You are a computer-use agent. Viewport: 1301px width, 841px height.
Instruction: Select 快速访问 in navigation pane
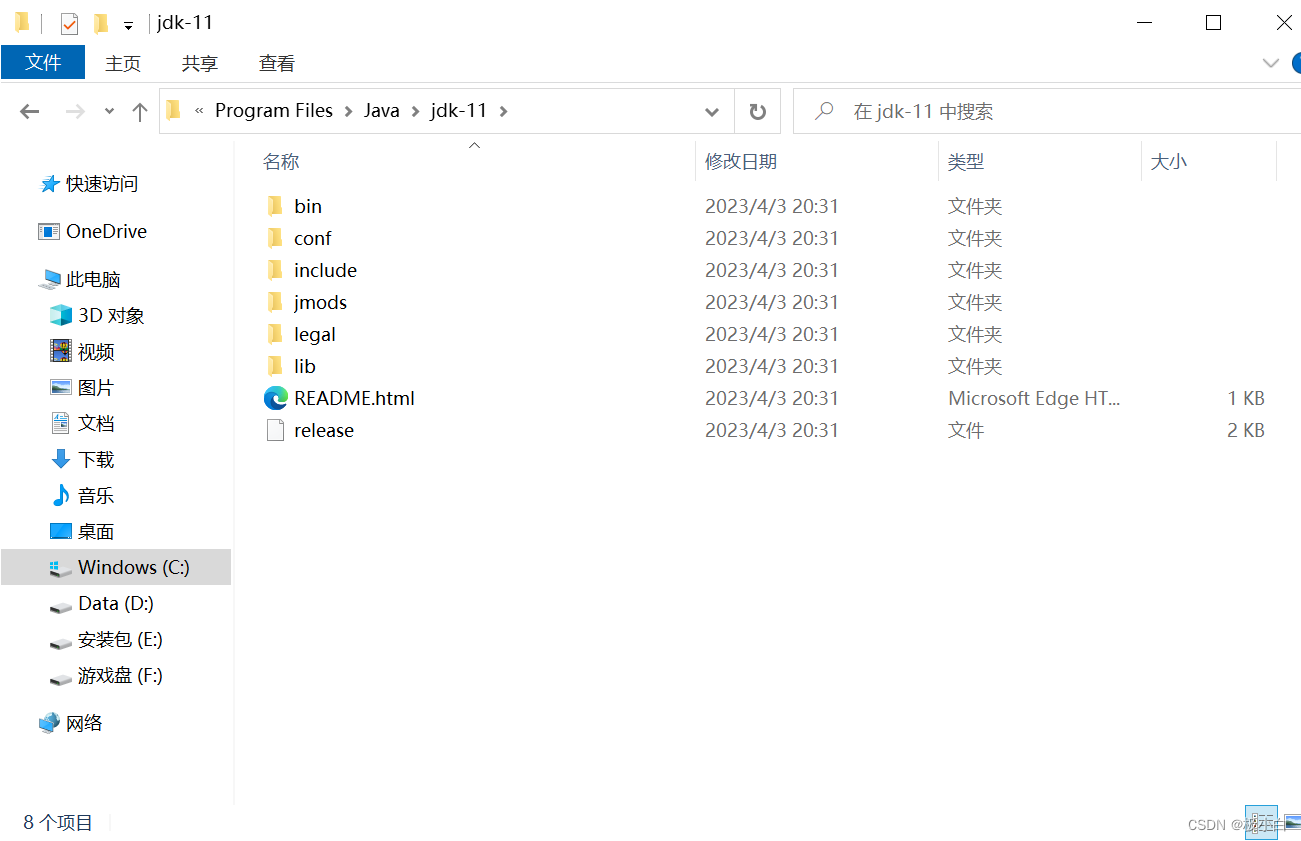click(102, 184)
